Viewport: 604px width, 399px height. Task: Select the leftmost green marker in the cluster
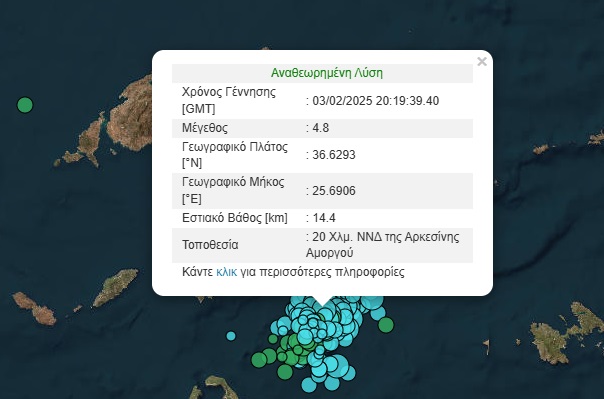tap(259, 360)
